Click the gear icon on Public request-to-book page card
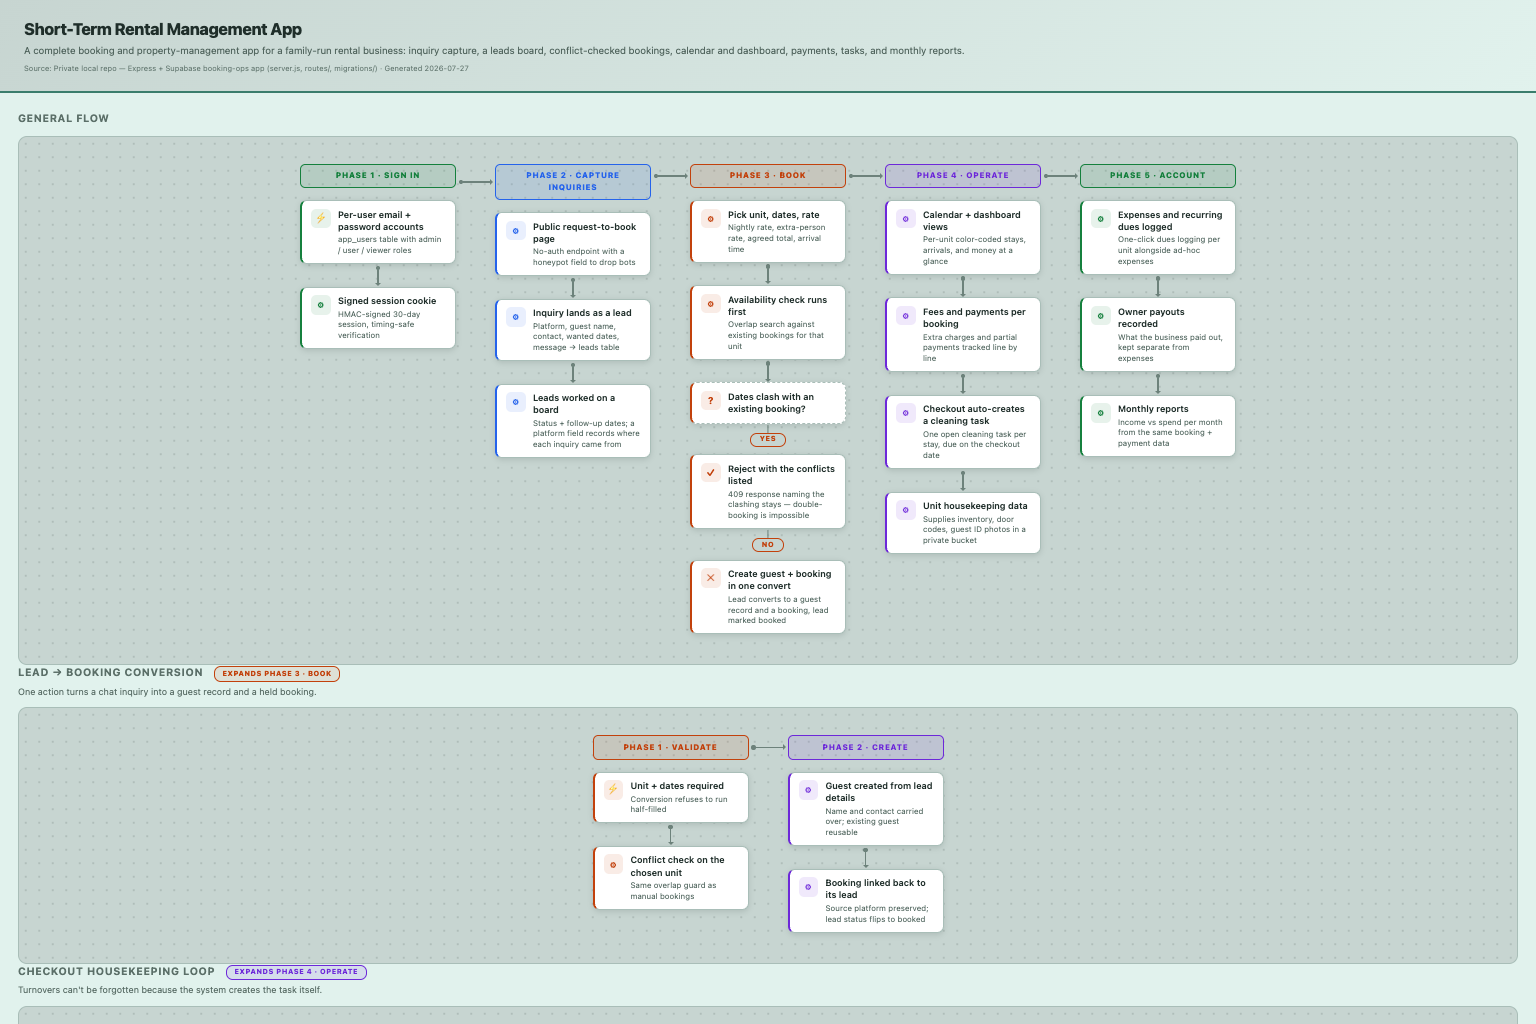 [516, 230]
